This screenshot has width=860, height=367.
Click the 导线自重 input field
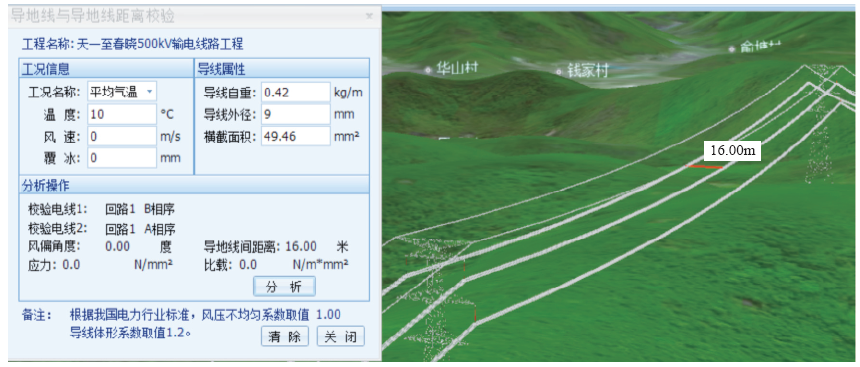click(296, 92)
